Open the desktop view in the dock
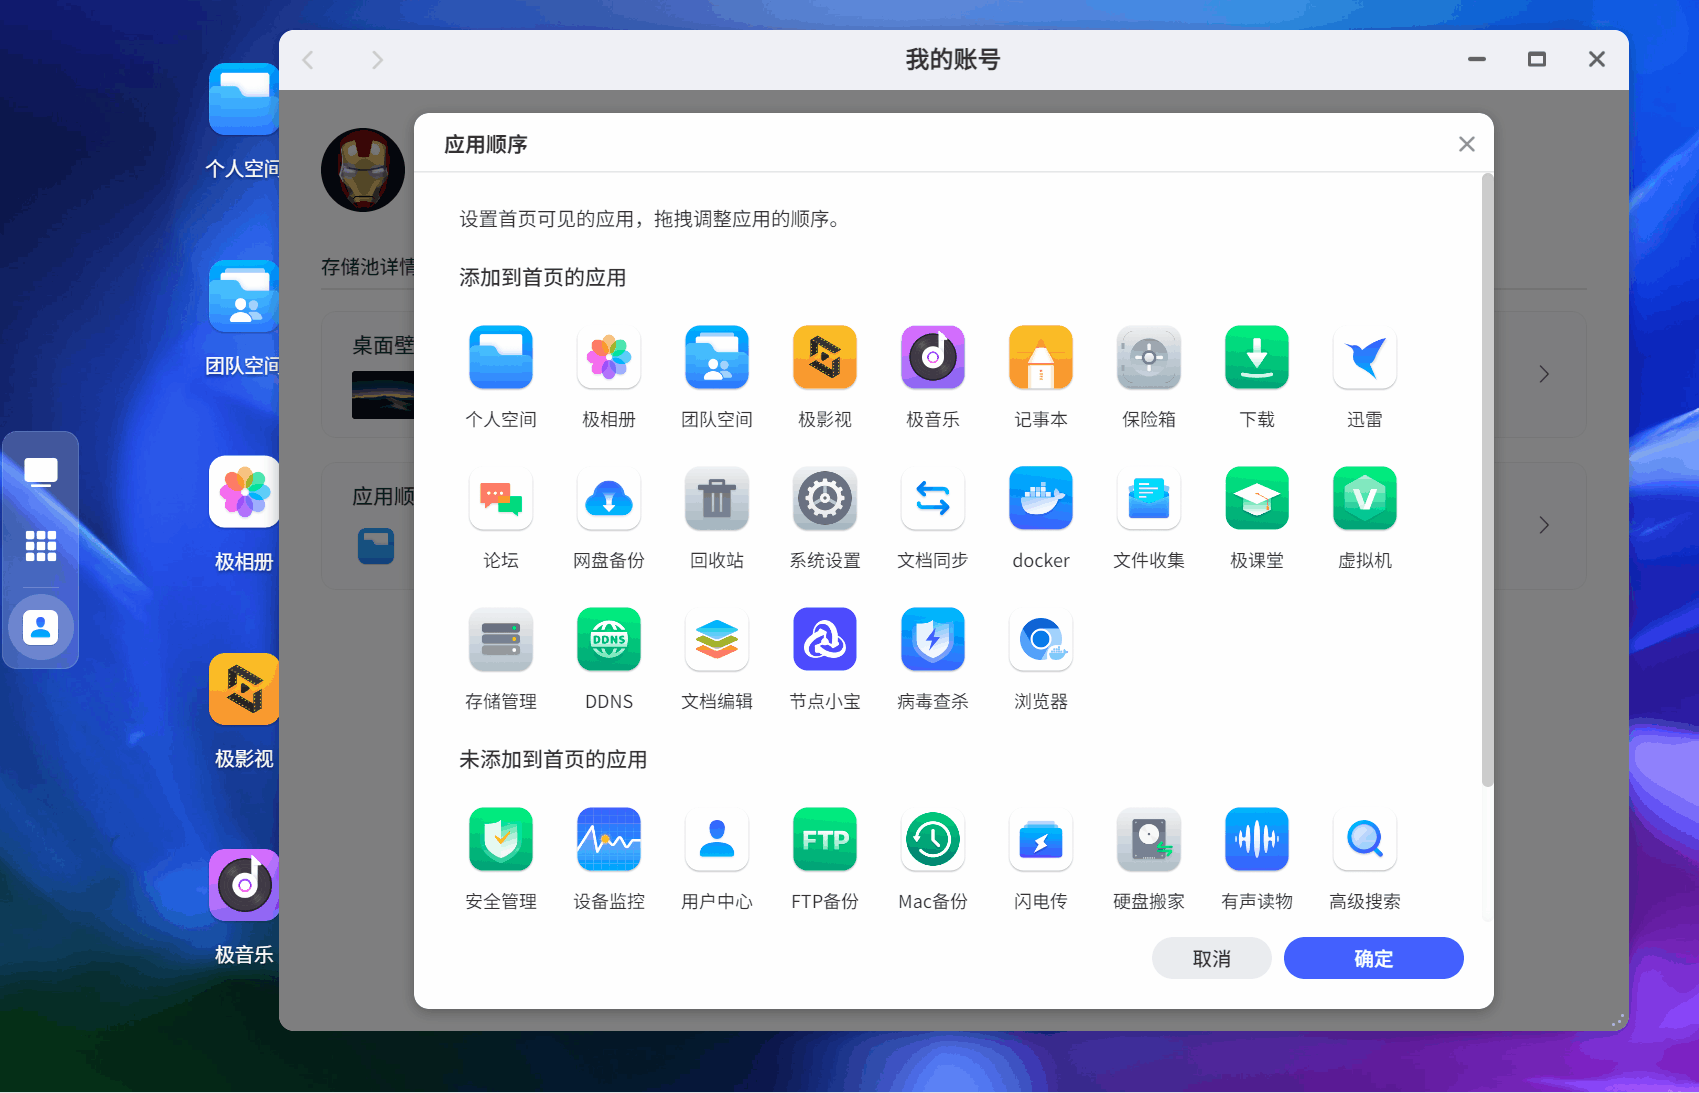This screenshot has width=1699, height=1093. click(41, 472)
